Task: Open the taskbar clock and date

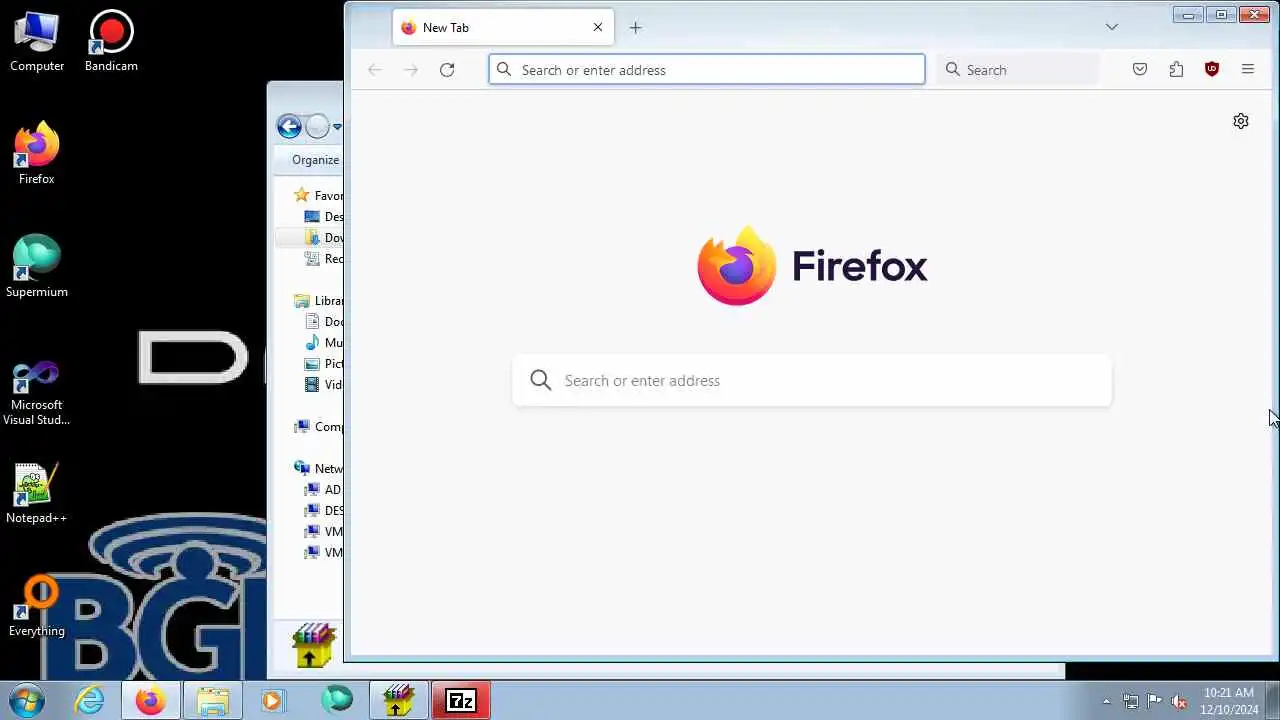Action: click(x=1229, y=701)
